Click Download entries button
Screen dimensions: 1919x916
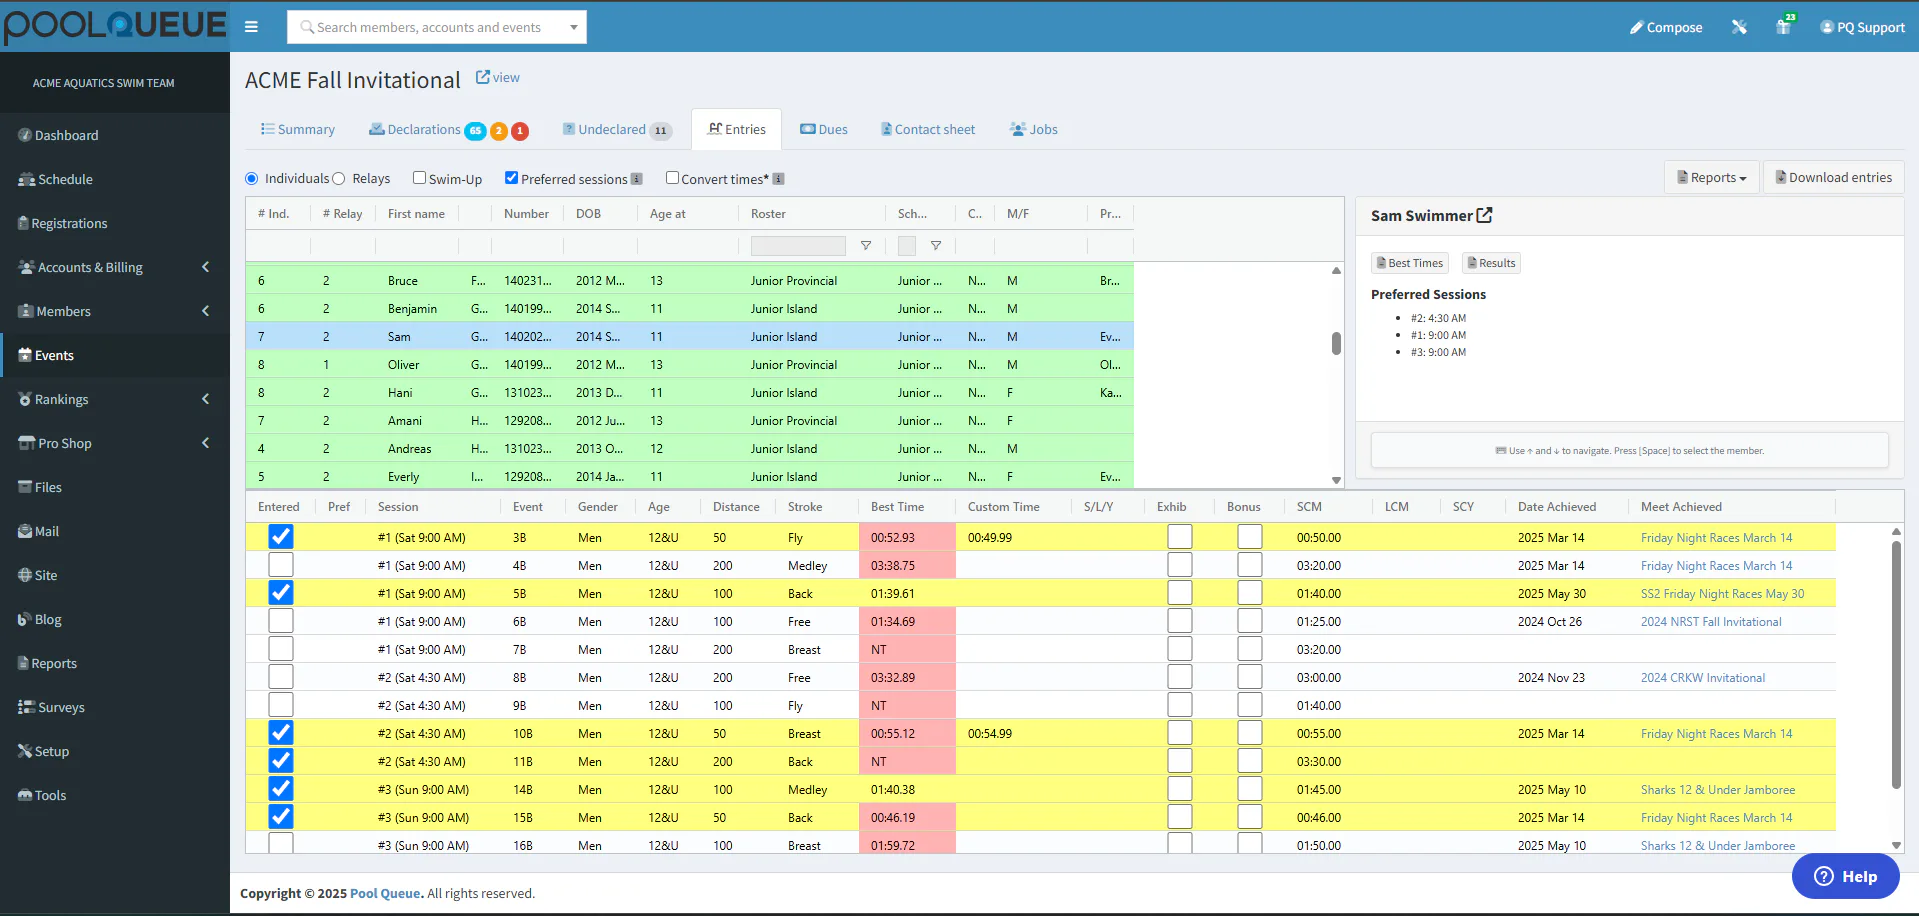(x=1834, y=177)
